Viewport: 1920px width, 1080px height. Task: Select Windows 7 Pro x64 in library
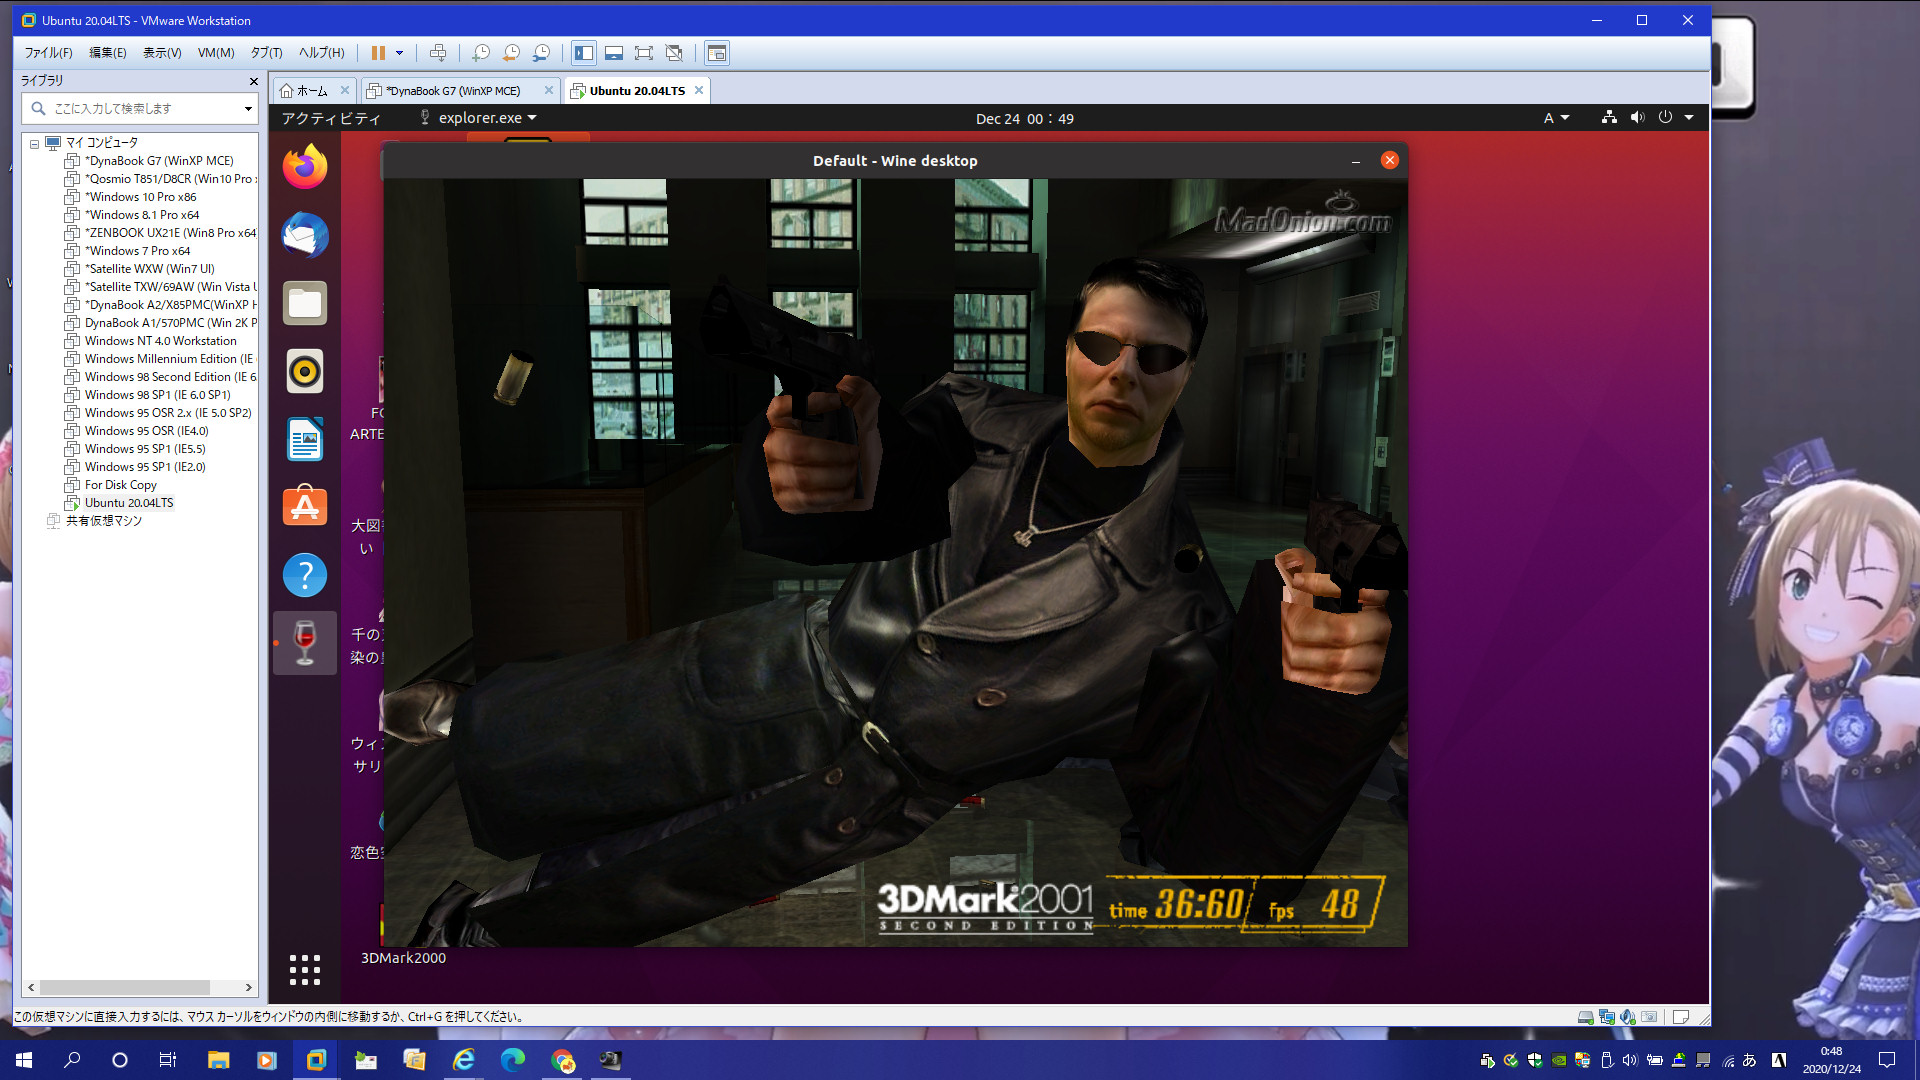tap(137, 251)
